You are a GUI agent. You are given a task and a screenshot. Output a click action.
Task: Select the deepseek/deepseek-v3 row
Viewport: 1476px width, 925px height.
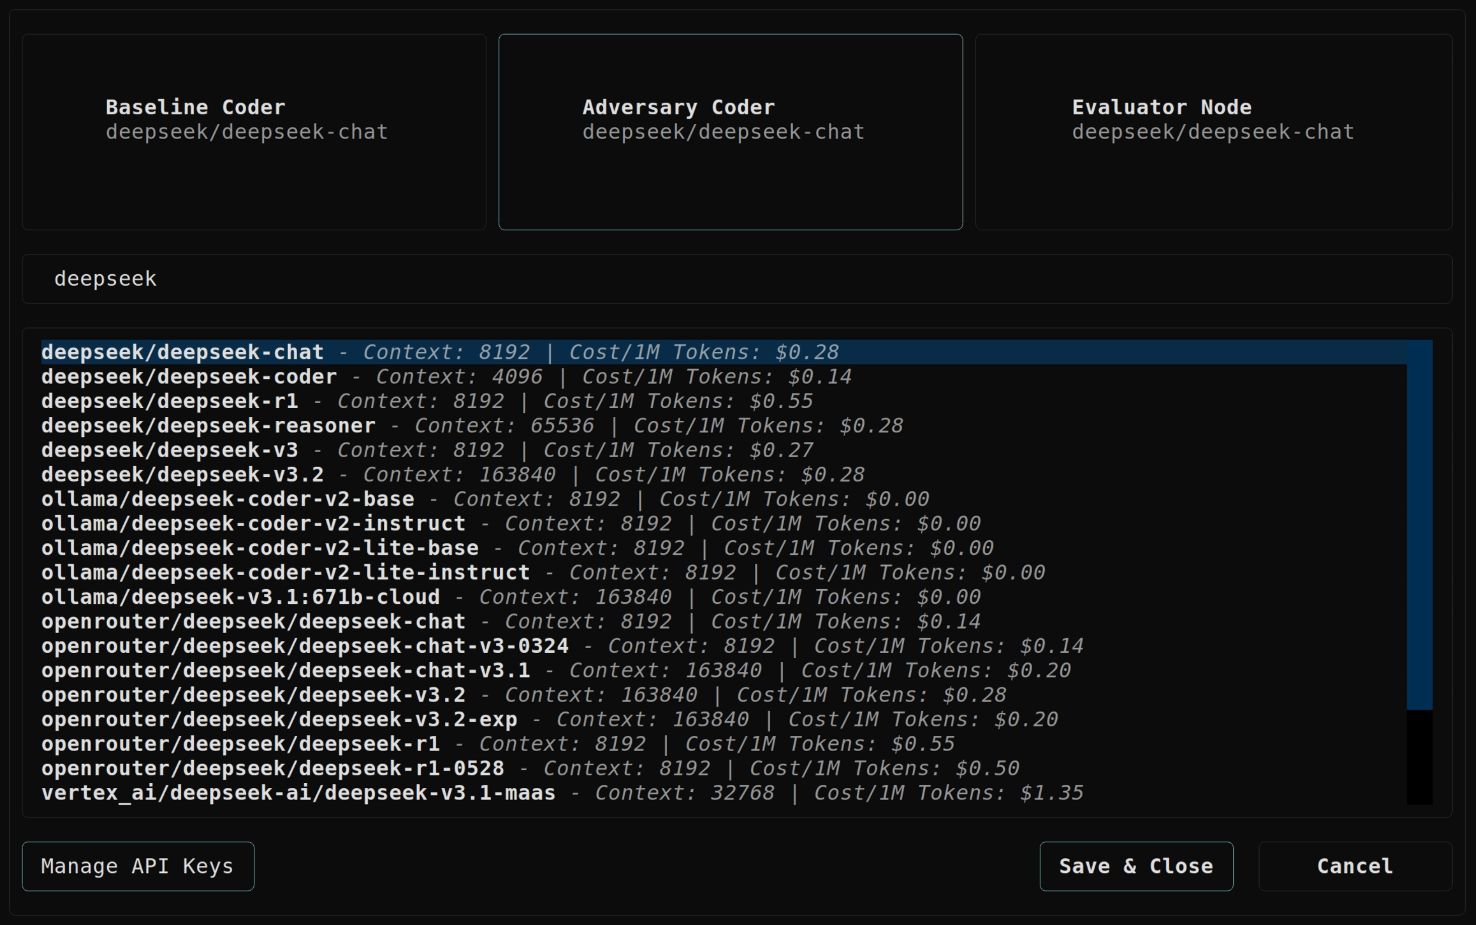click(x=724, y=450)
